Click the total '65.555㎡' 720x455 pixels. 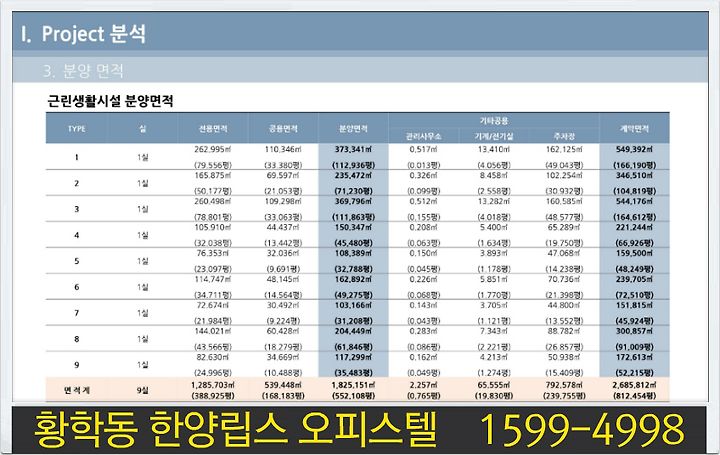[x=494, y=385]
